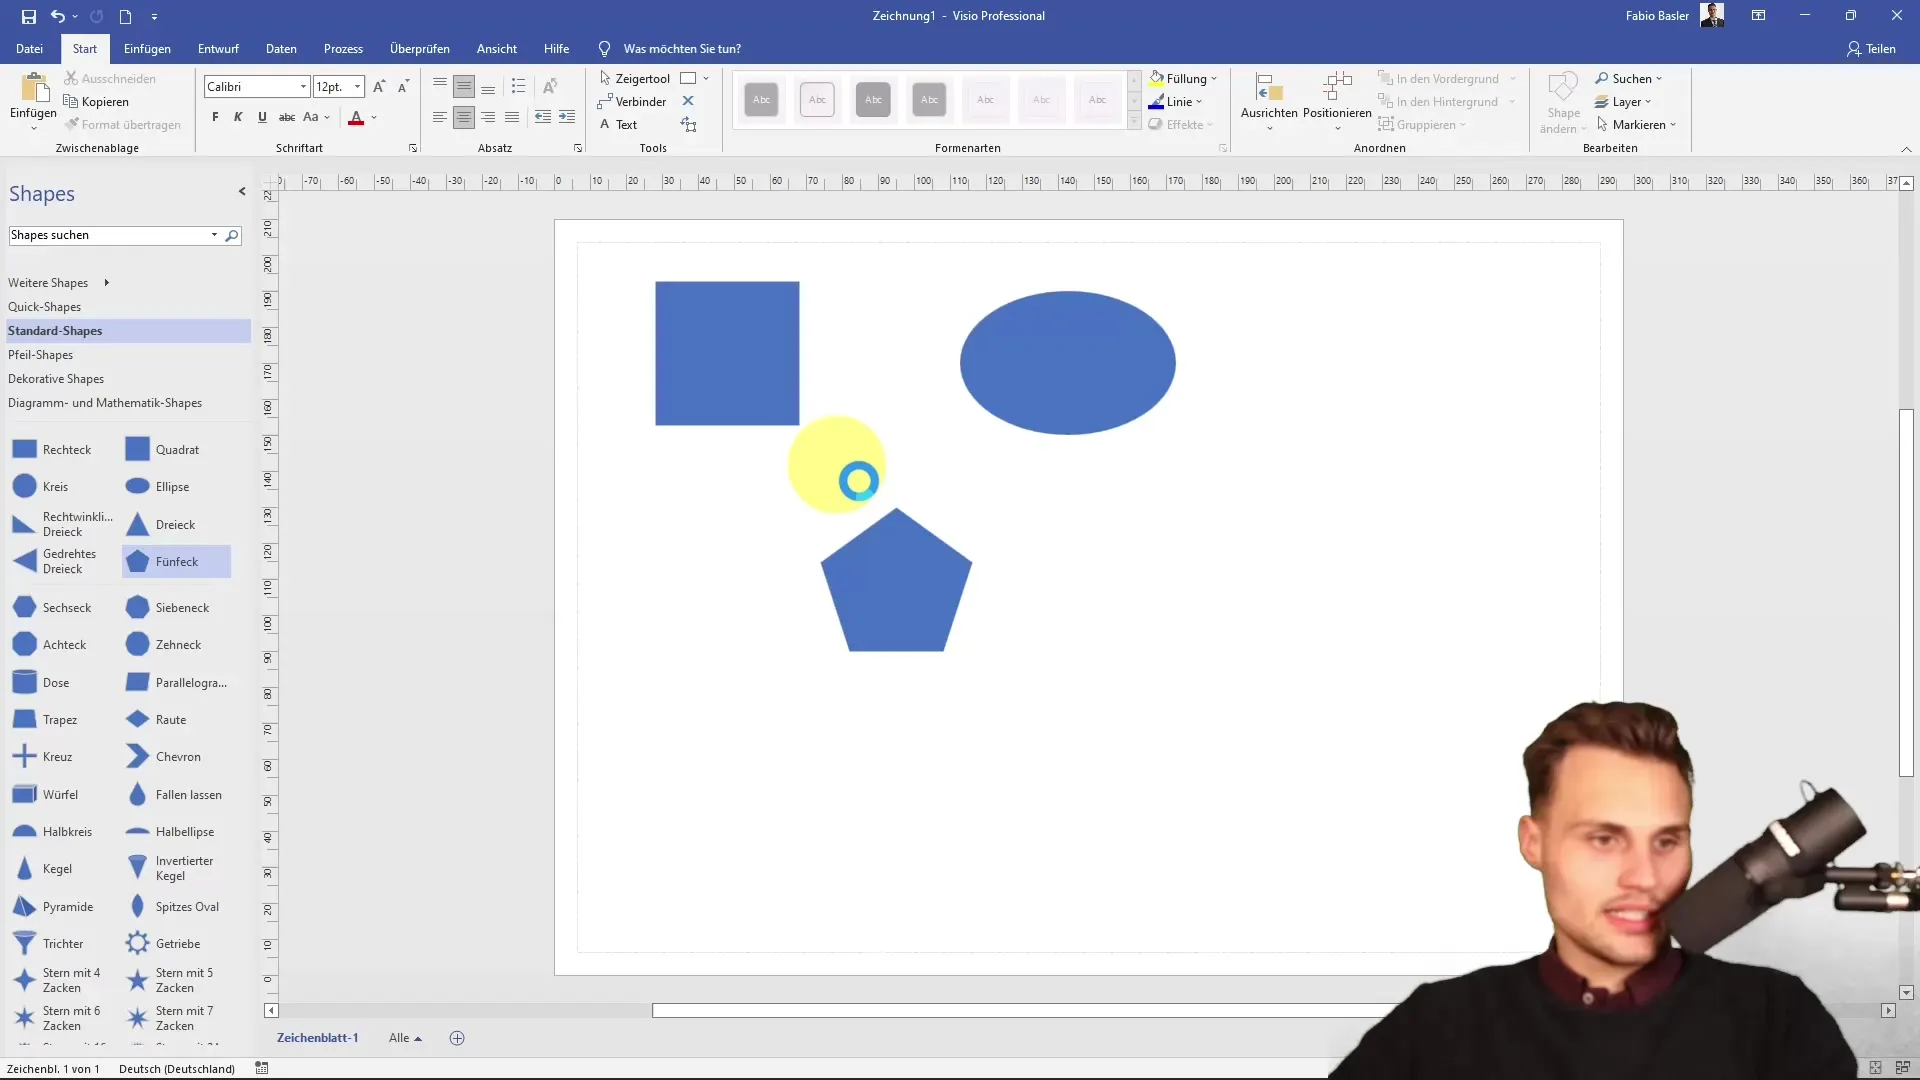Select the Getriebe gear shape master
Image resolution: width=1920 pixels, height=1080 pixels.
pos(164,943)
